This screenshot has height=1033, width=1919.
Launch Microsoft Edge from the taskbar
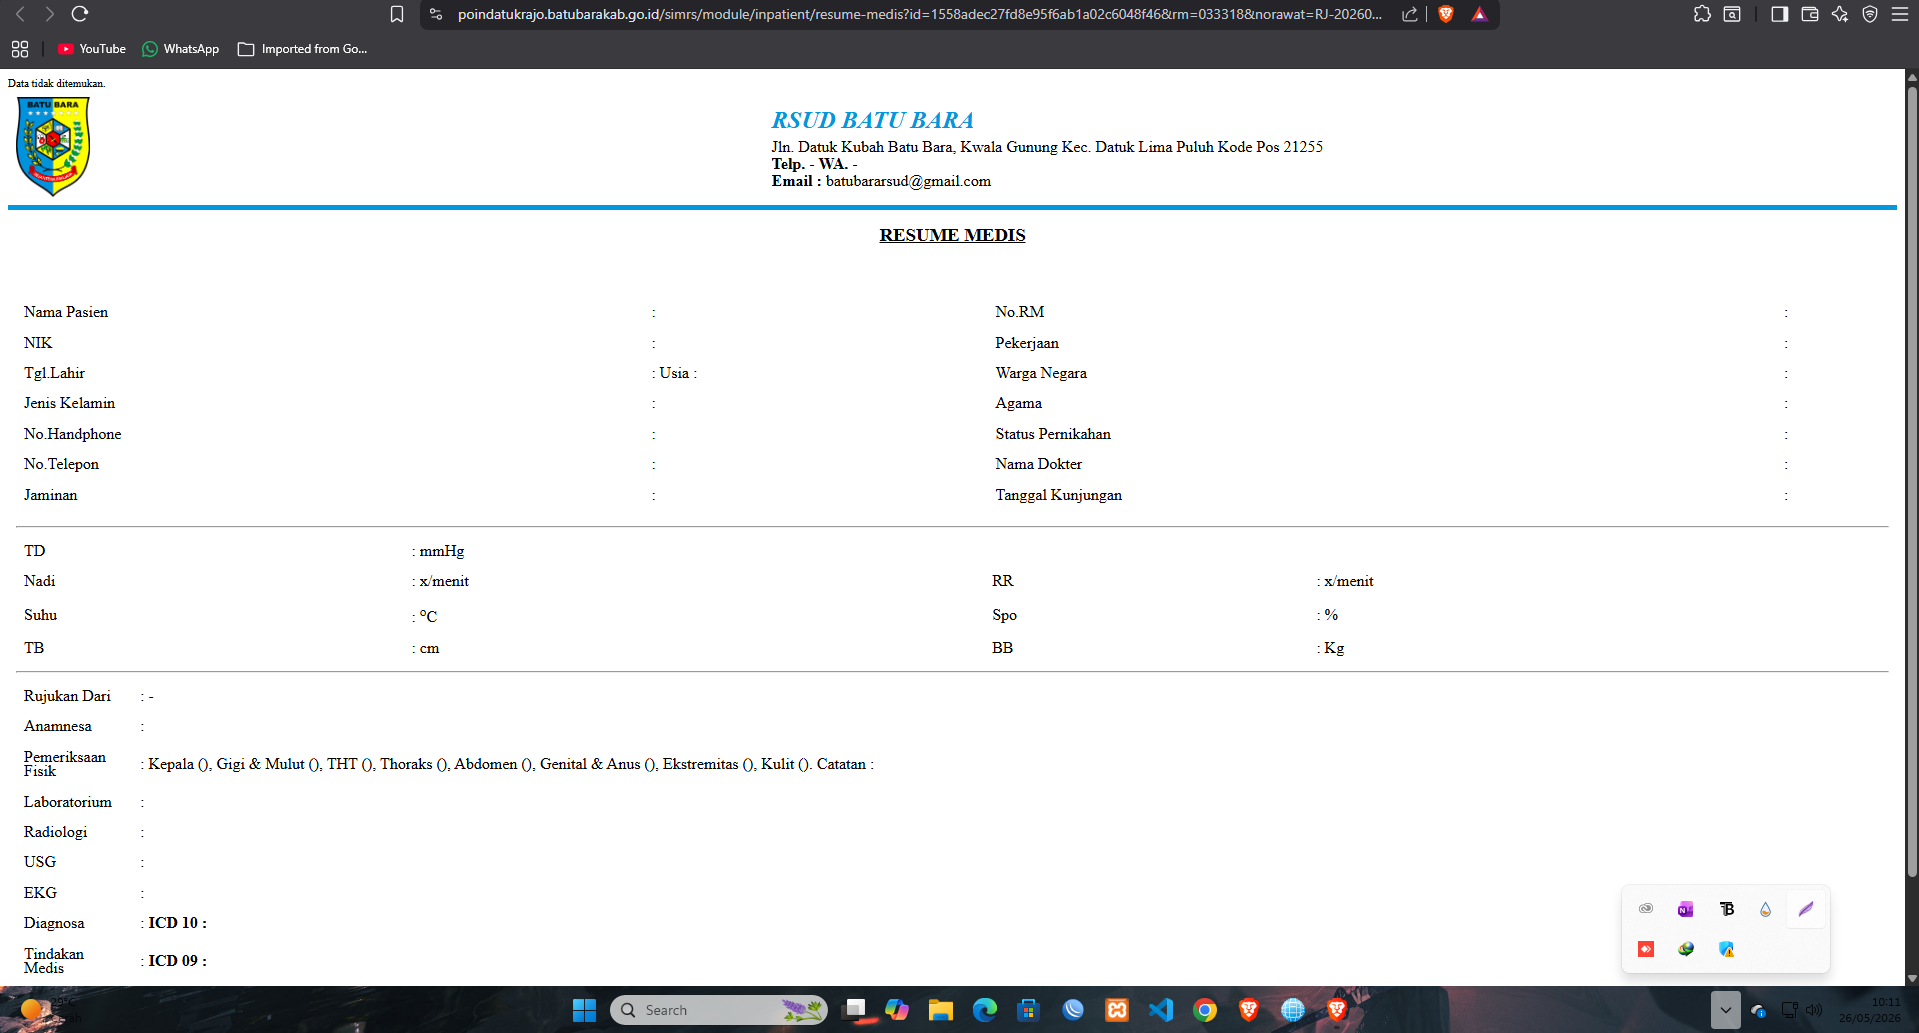(985, 1010)
